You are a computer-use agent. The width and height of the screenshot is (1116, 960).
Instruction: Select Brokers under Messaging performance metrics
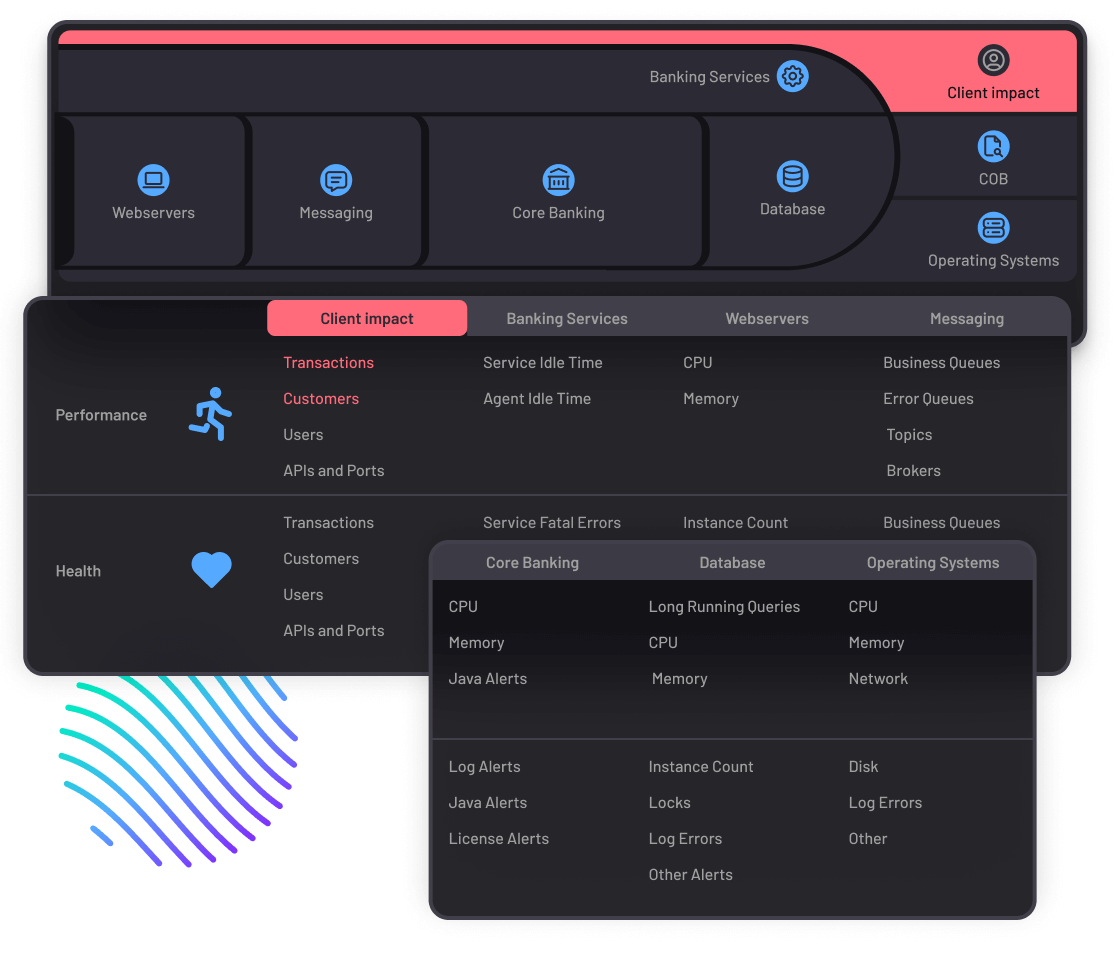[913, 470]
